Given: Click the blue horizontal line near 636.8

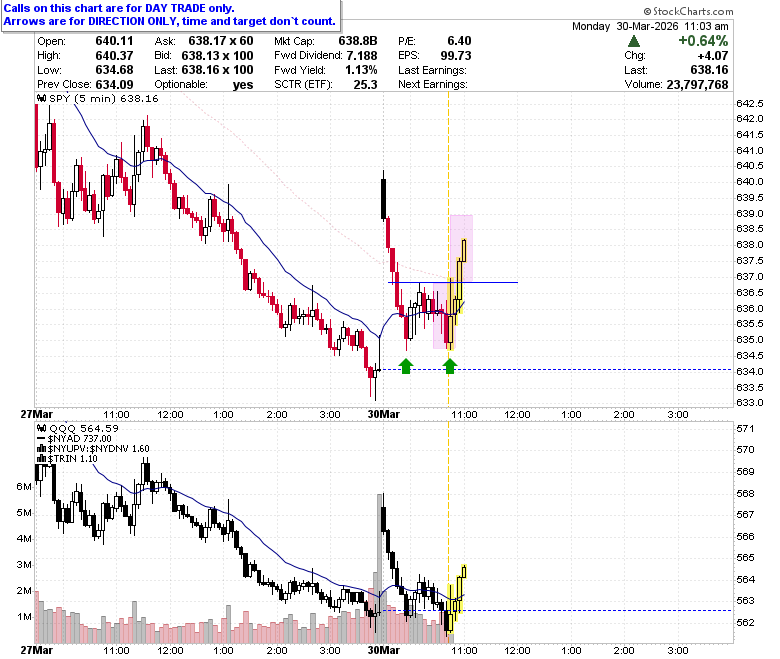Looking at the screenshot, I should 453,282.
